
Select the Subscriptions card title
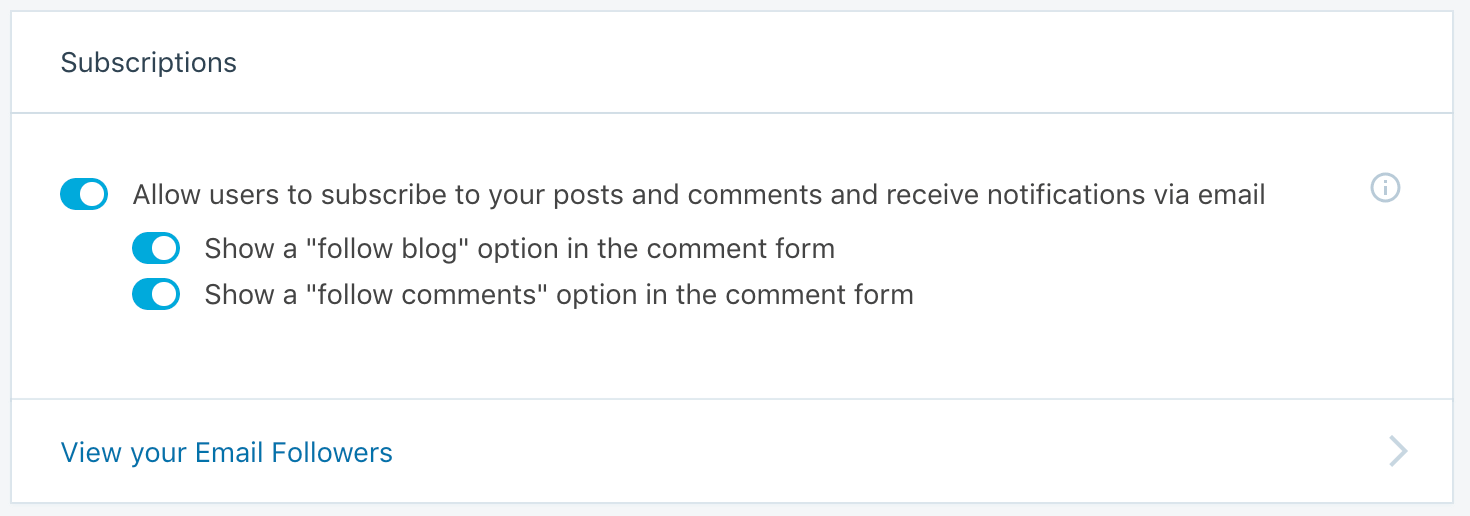point(149,63)
